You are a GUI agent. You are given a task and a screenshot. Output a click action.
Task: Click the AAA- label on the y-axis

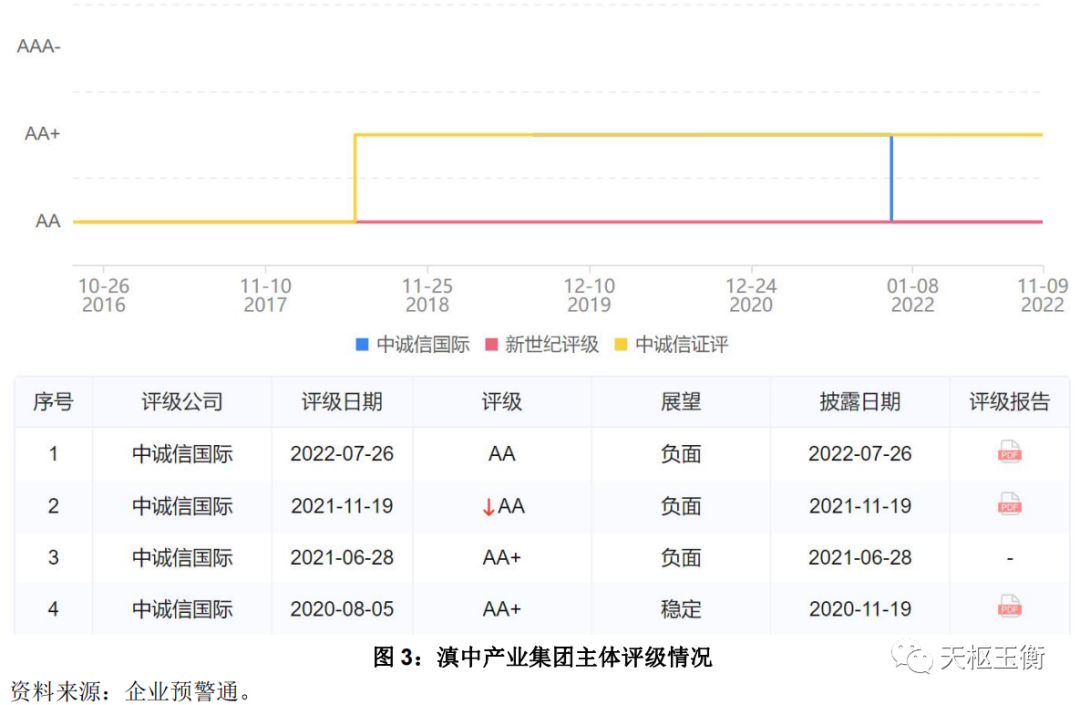point(39,47)
